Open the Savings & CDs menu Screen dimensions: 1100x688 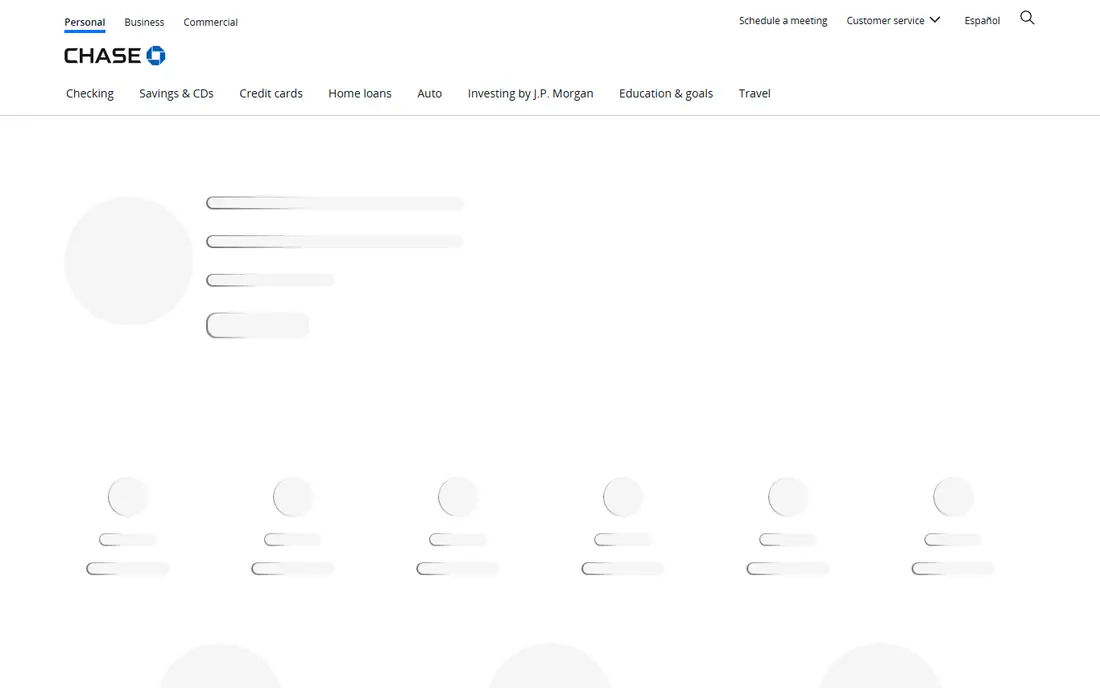click(x=176, y=93)
